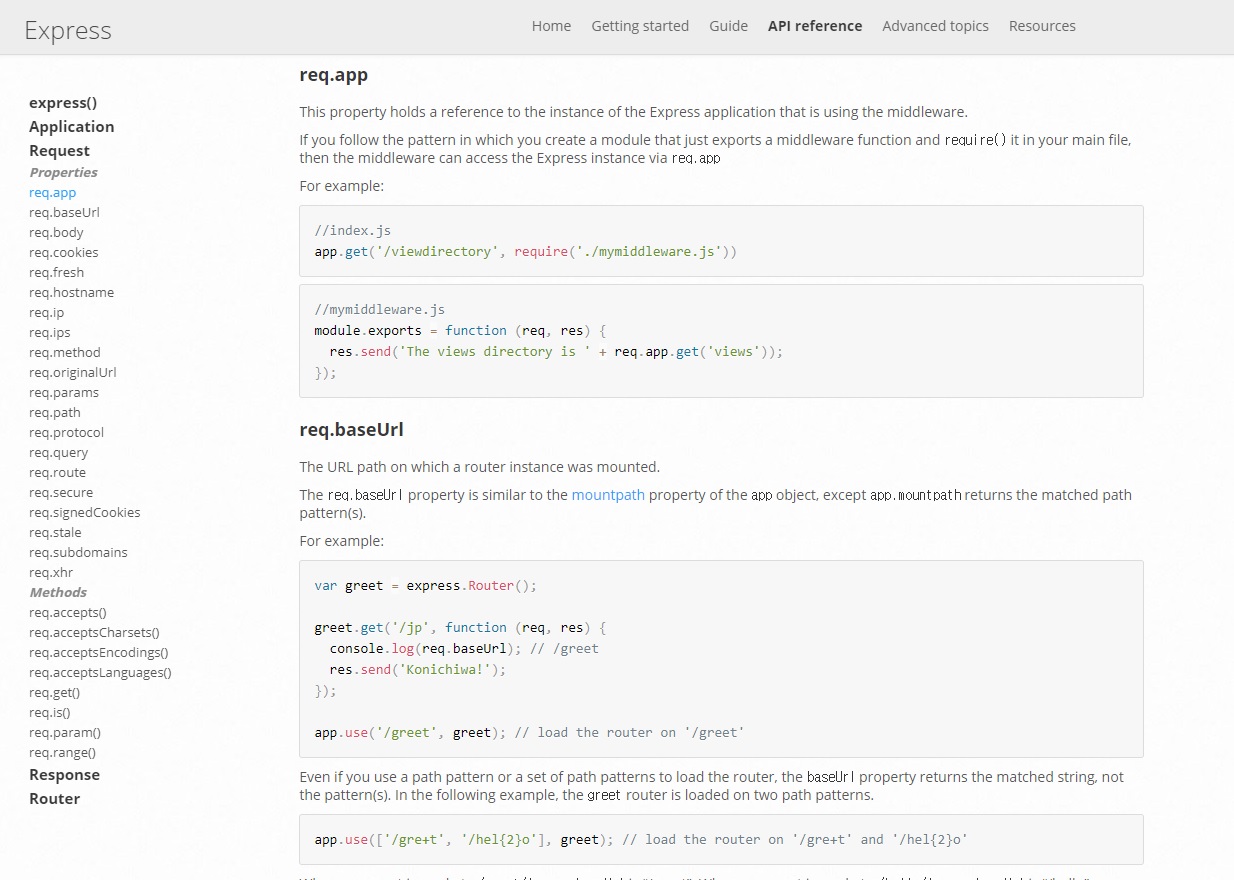The width and height of the screenshot is (1234, 880).
Task: Open req.acceptsLanguages() method
Action: [x=100, y=672]
